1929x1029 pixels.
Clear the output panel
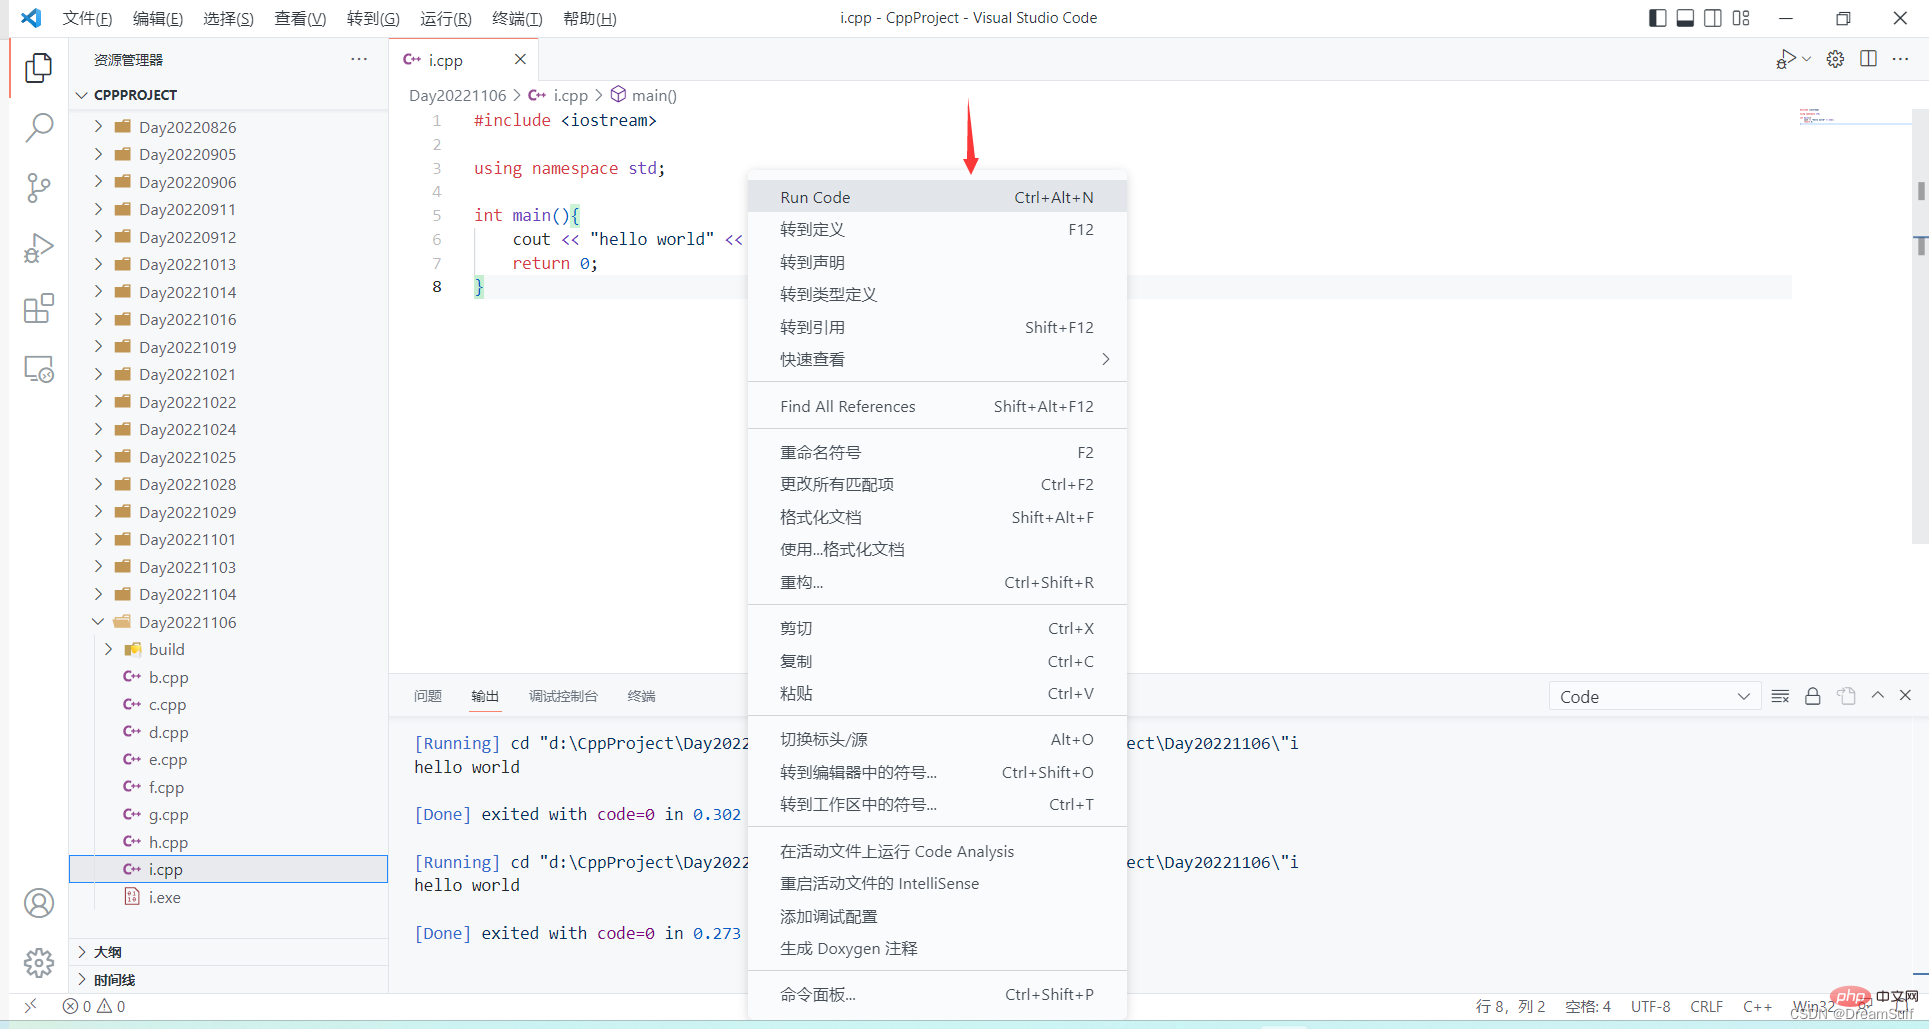tap(1780, 696)
